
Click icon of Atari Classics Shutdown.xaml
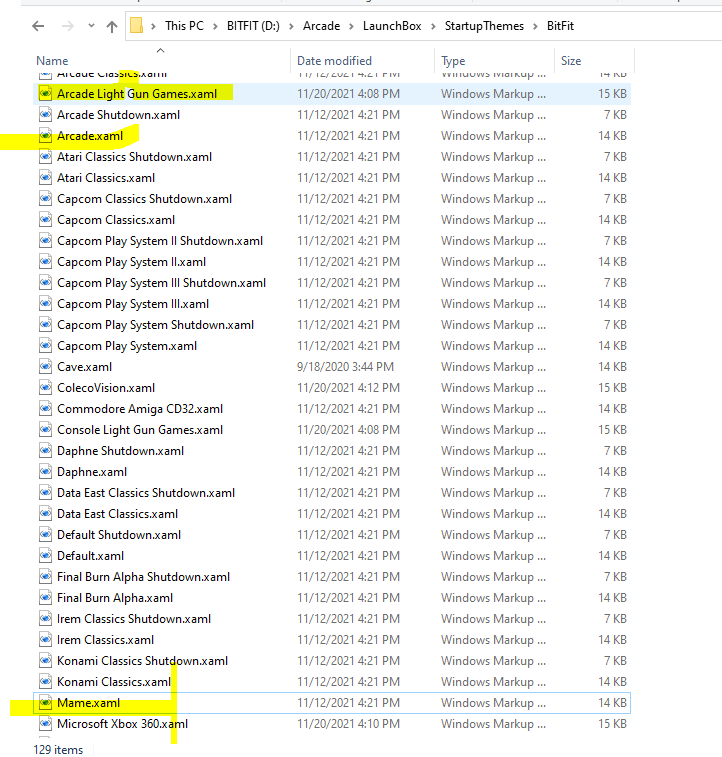[45, 157]
